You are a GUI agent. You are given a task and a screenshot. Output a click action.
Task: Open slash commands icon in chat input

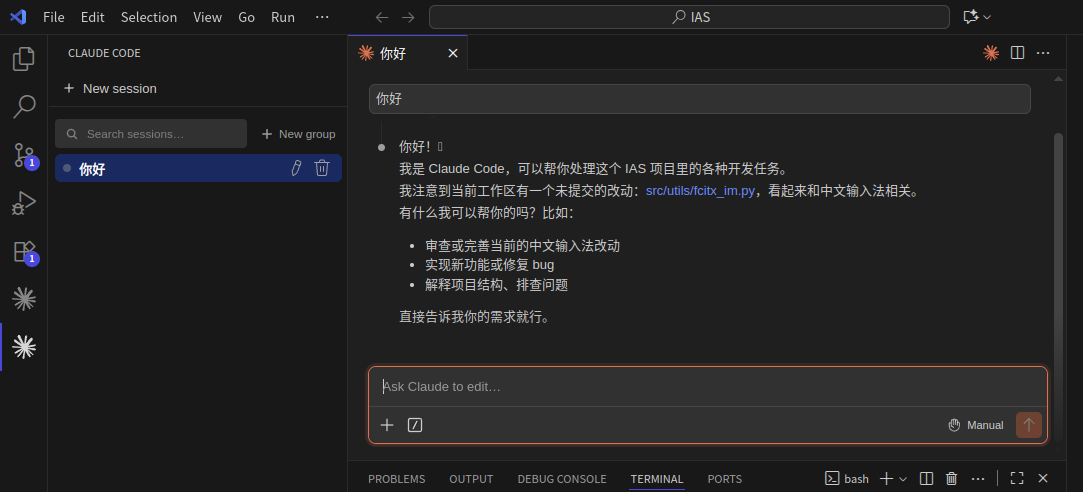[414, 425]
